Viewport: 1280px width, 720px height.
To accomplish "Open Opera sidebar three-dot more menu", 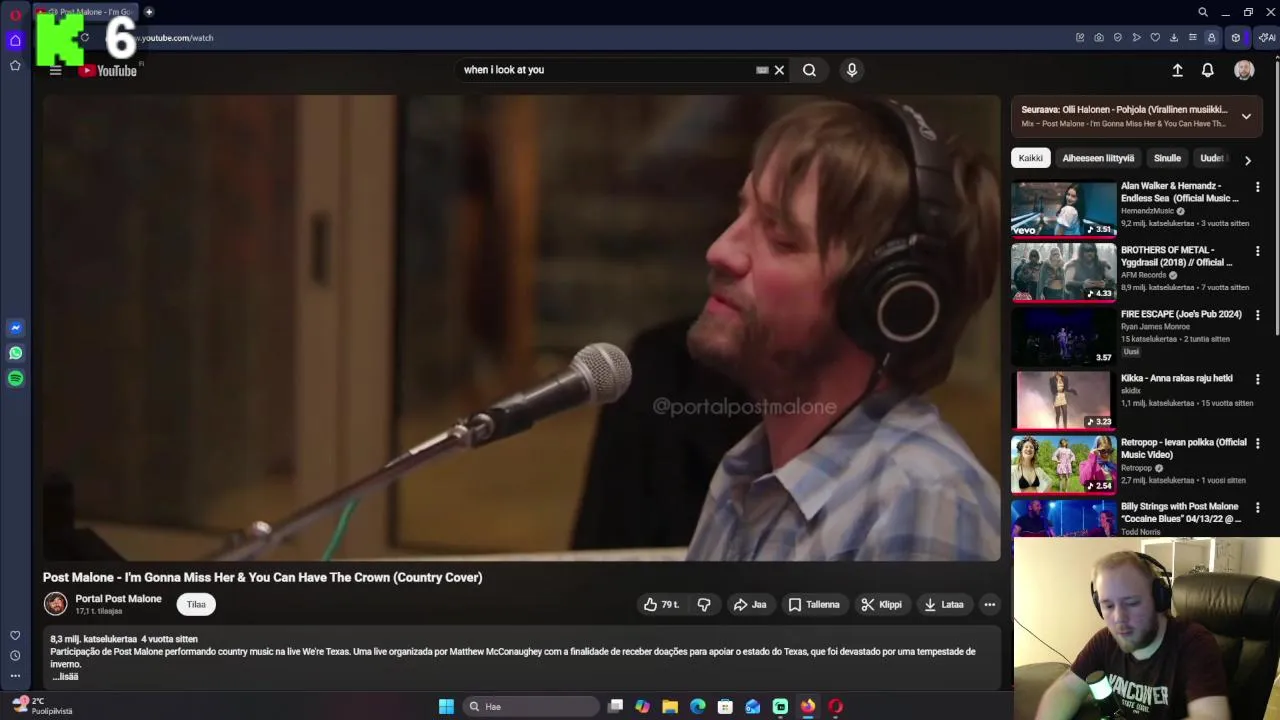I will (15, 675).
